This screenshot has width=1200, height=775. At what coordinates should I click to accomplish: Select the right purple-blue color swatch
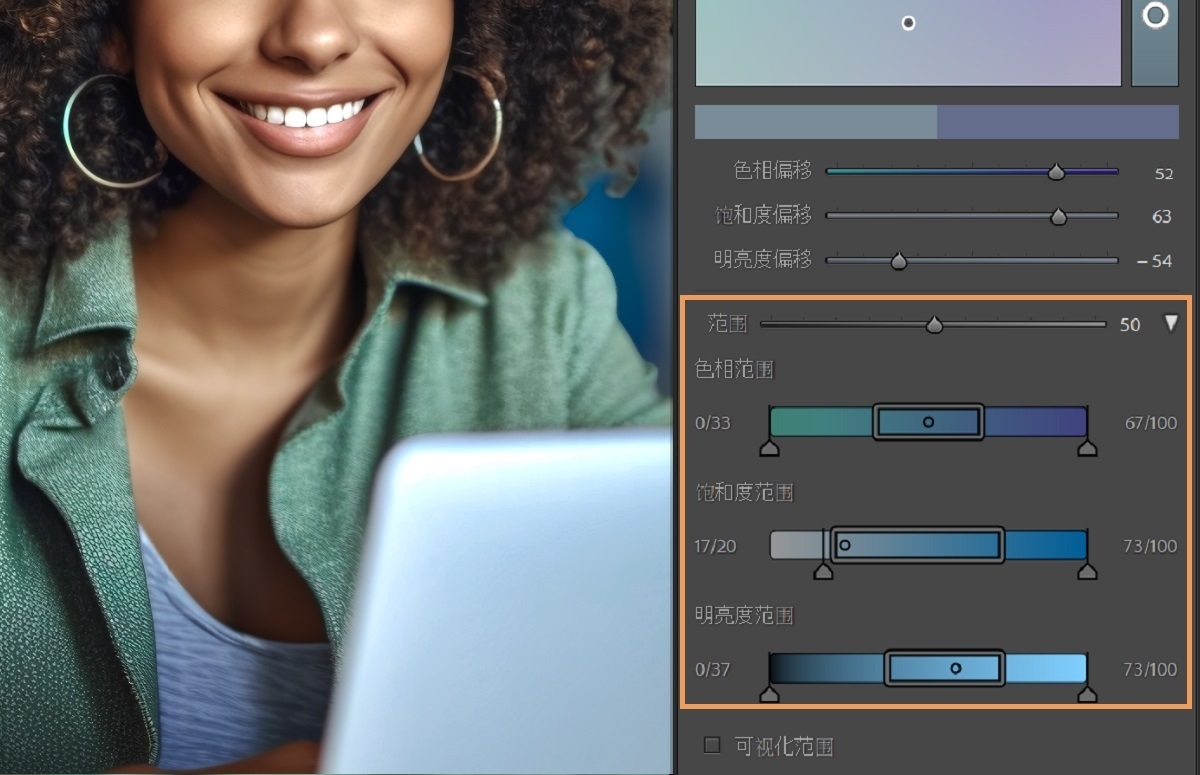1057,122
